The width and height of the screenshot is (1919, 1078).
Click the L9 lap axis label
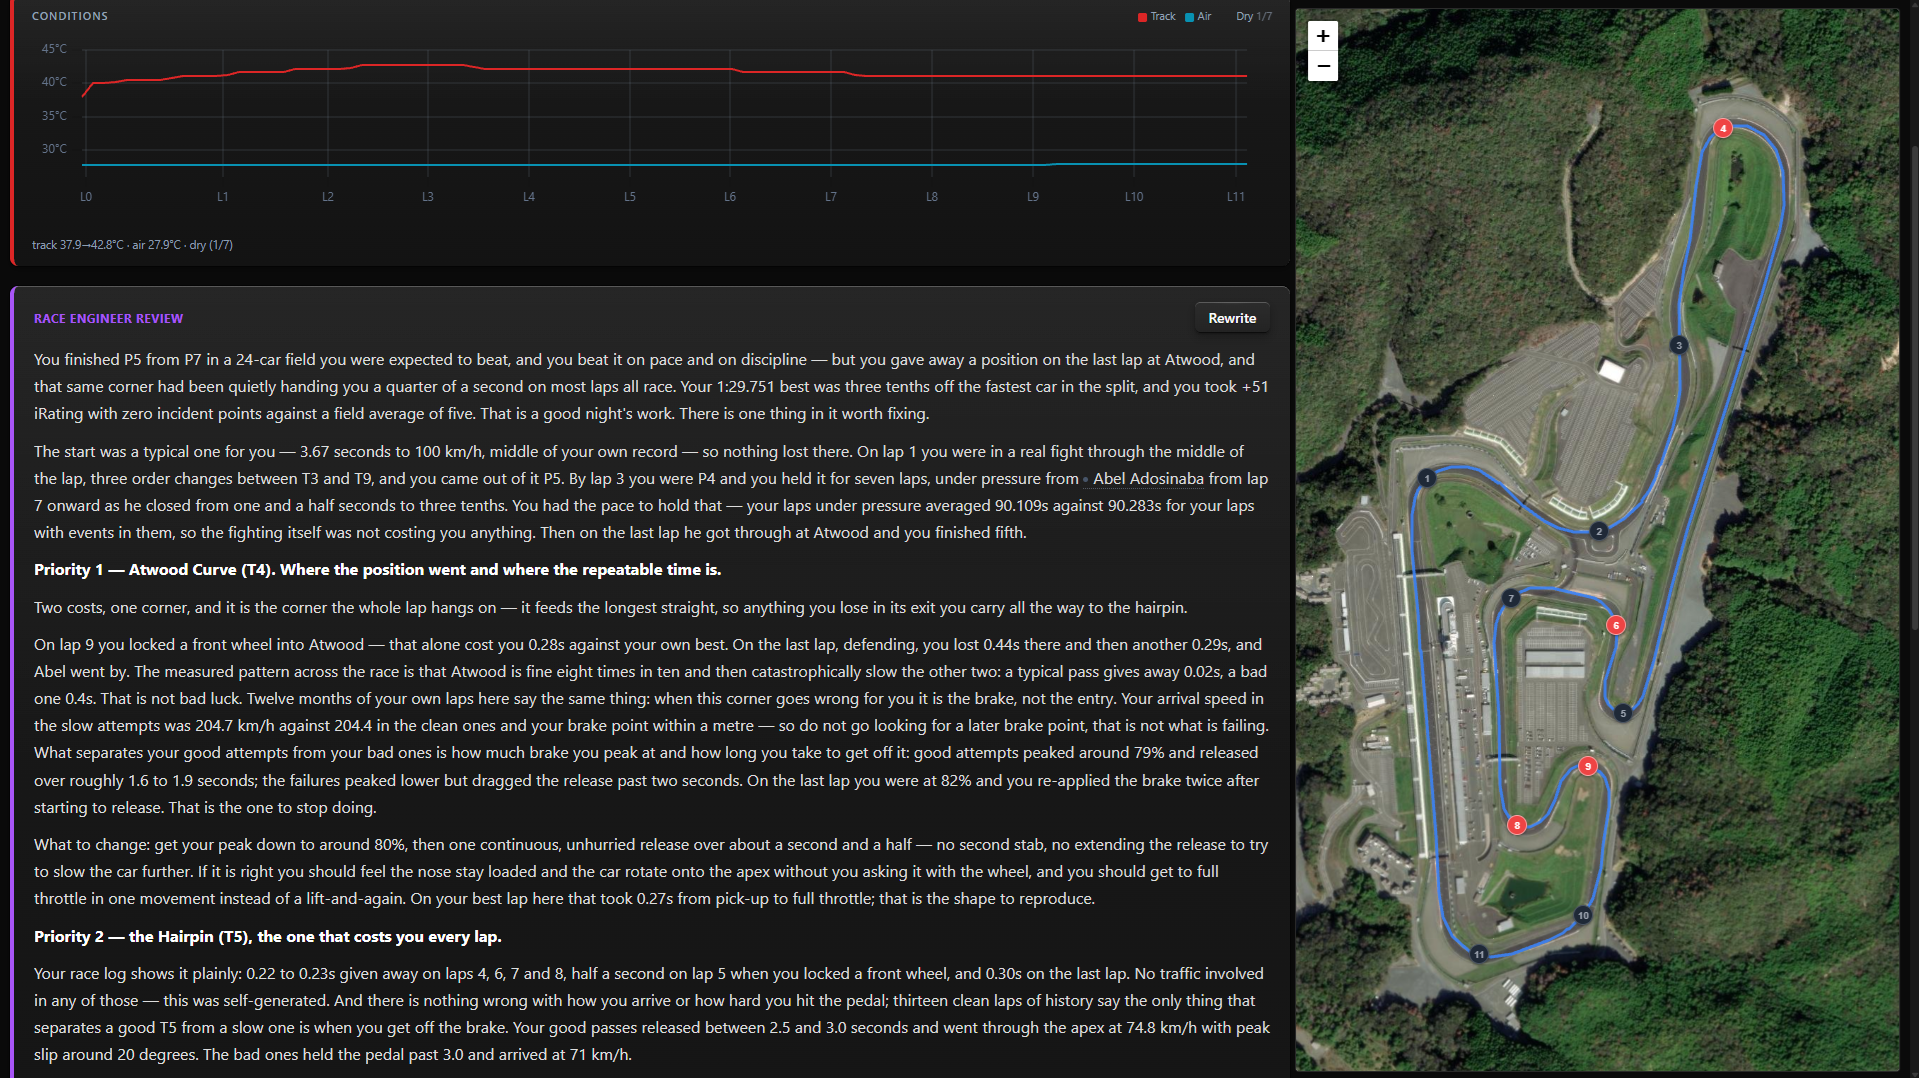(x=1033, y=197)
